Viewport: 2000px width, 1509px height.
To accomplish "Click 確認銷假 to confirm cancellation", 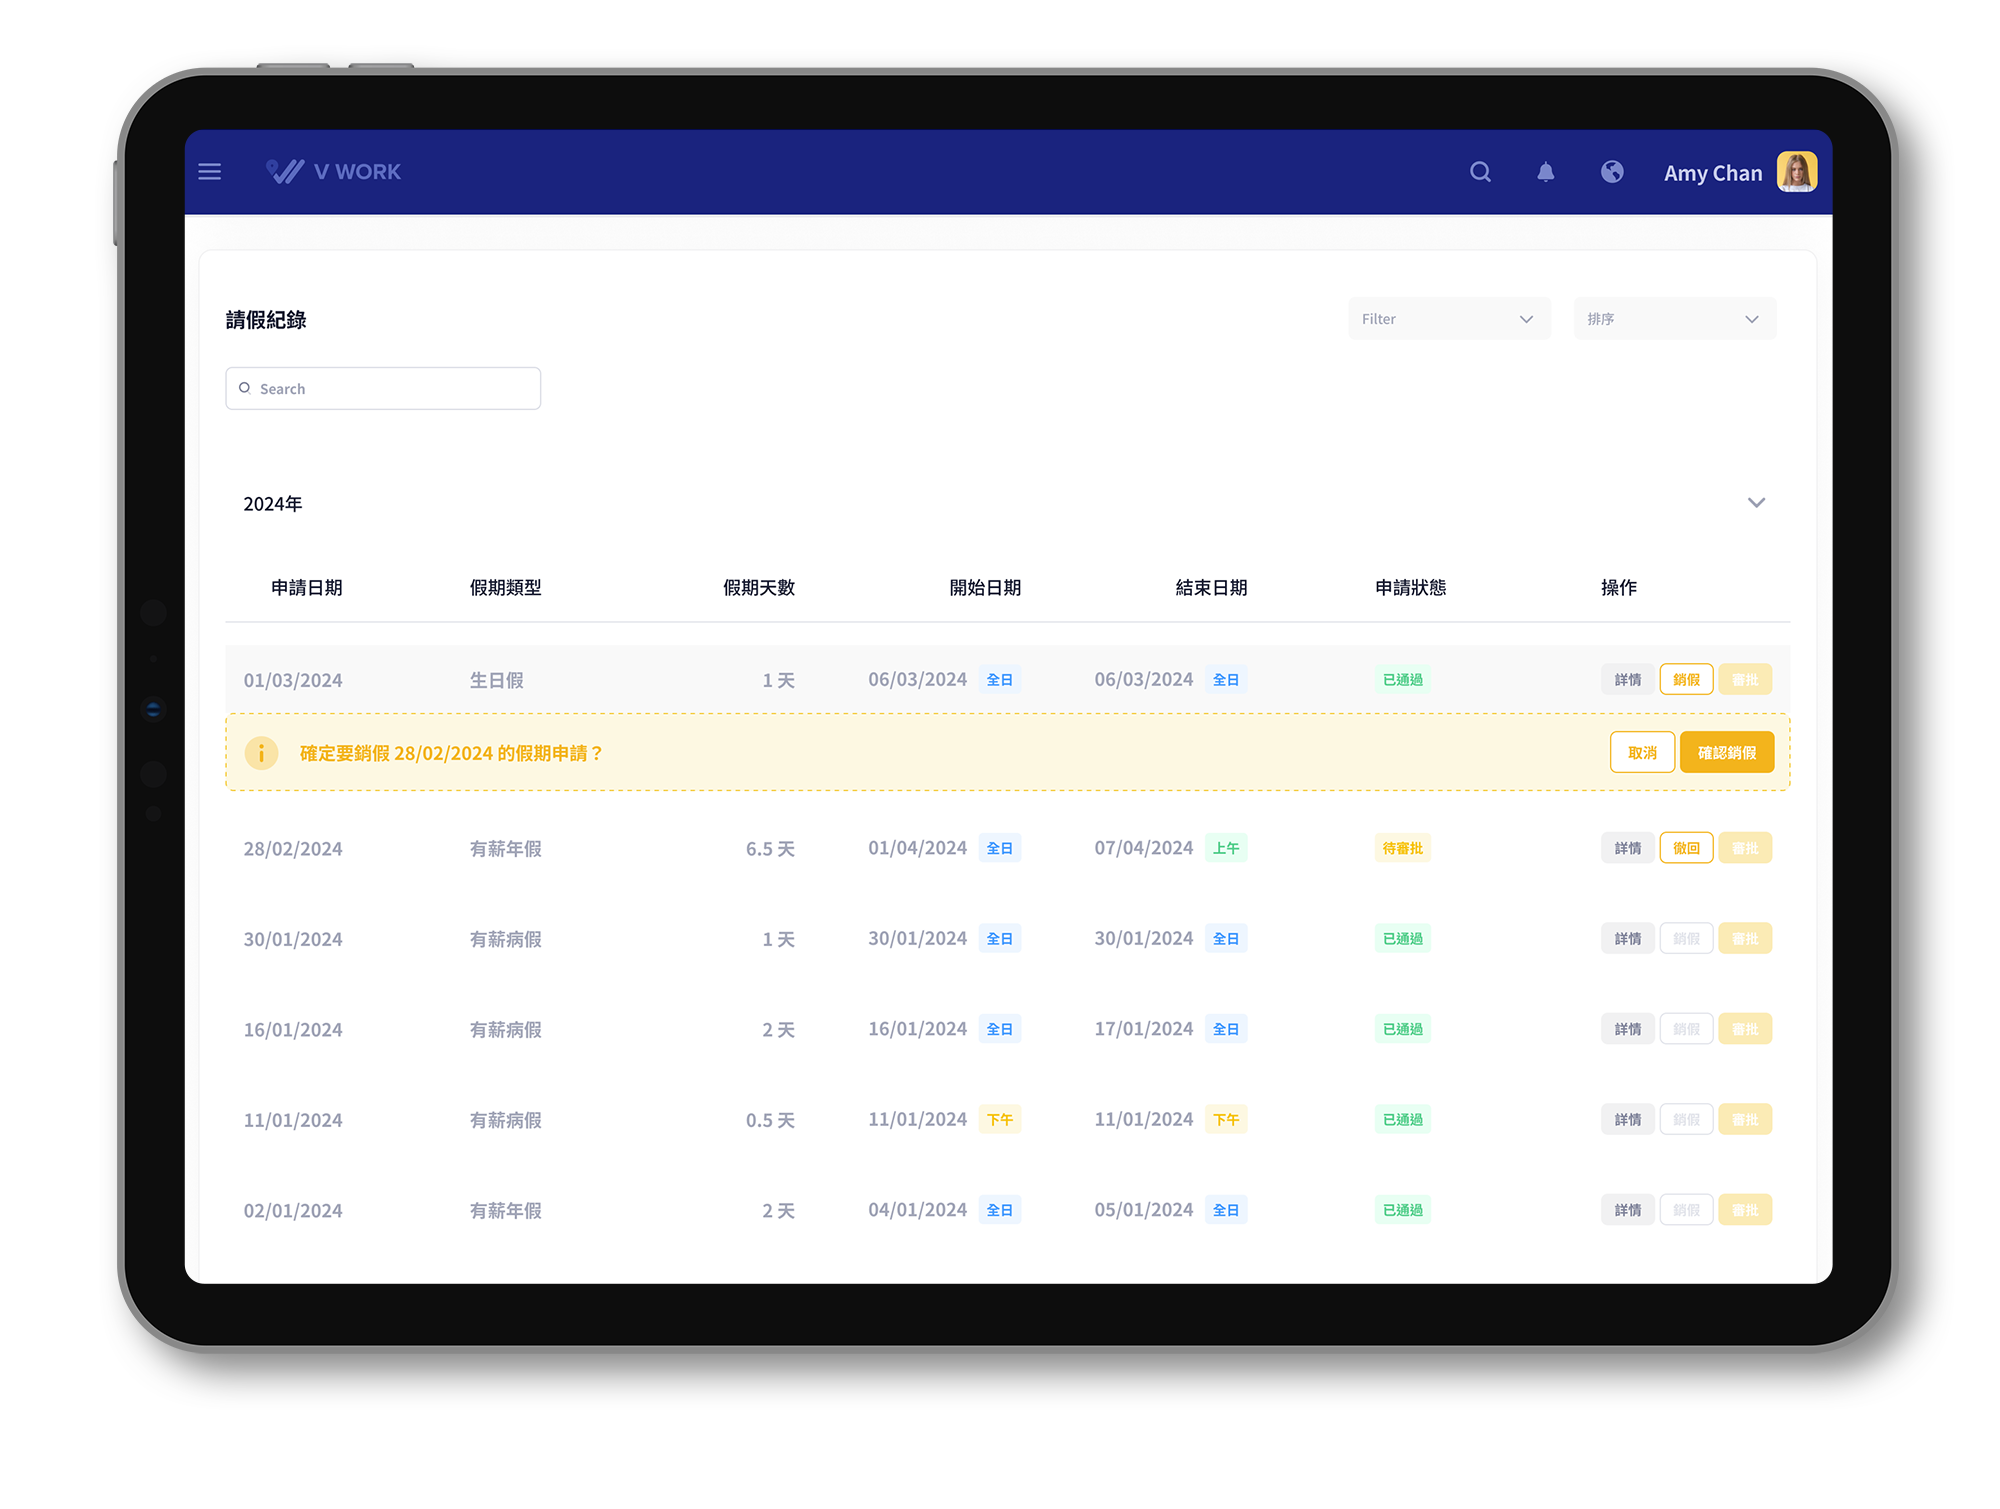I will [1726, 753].
